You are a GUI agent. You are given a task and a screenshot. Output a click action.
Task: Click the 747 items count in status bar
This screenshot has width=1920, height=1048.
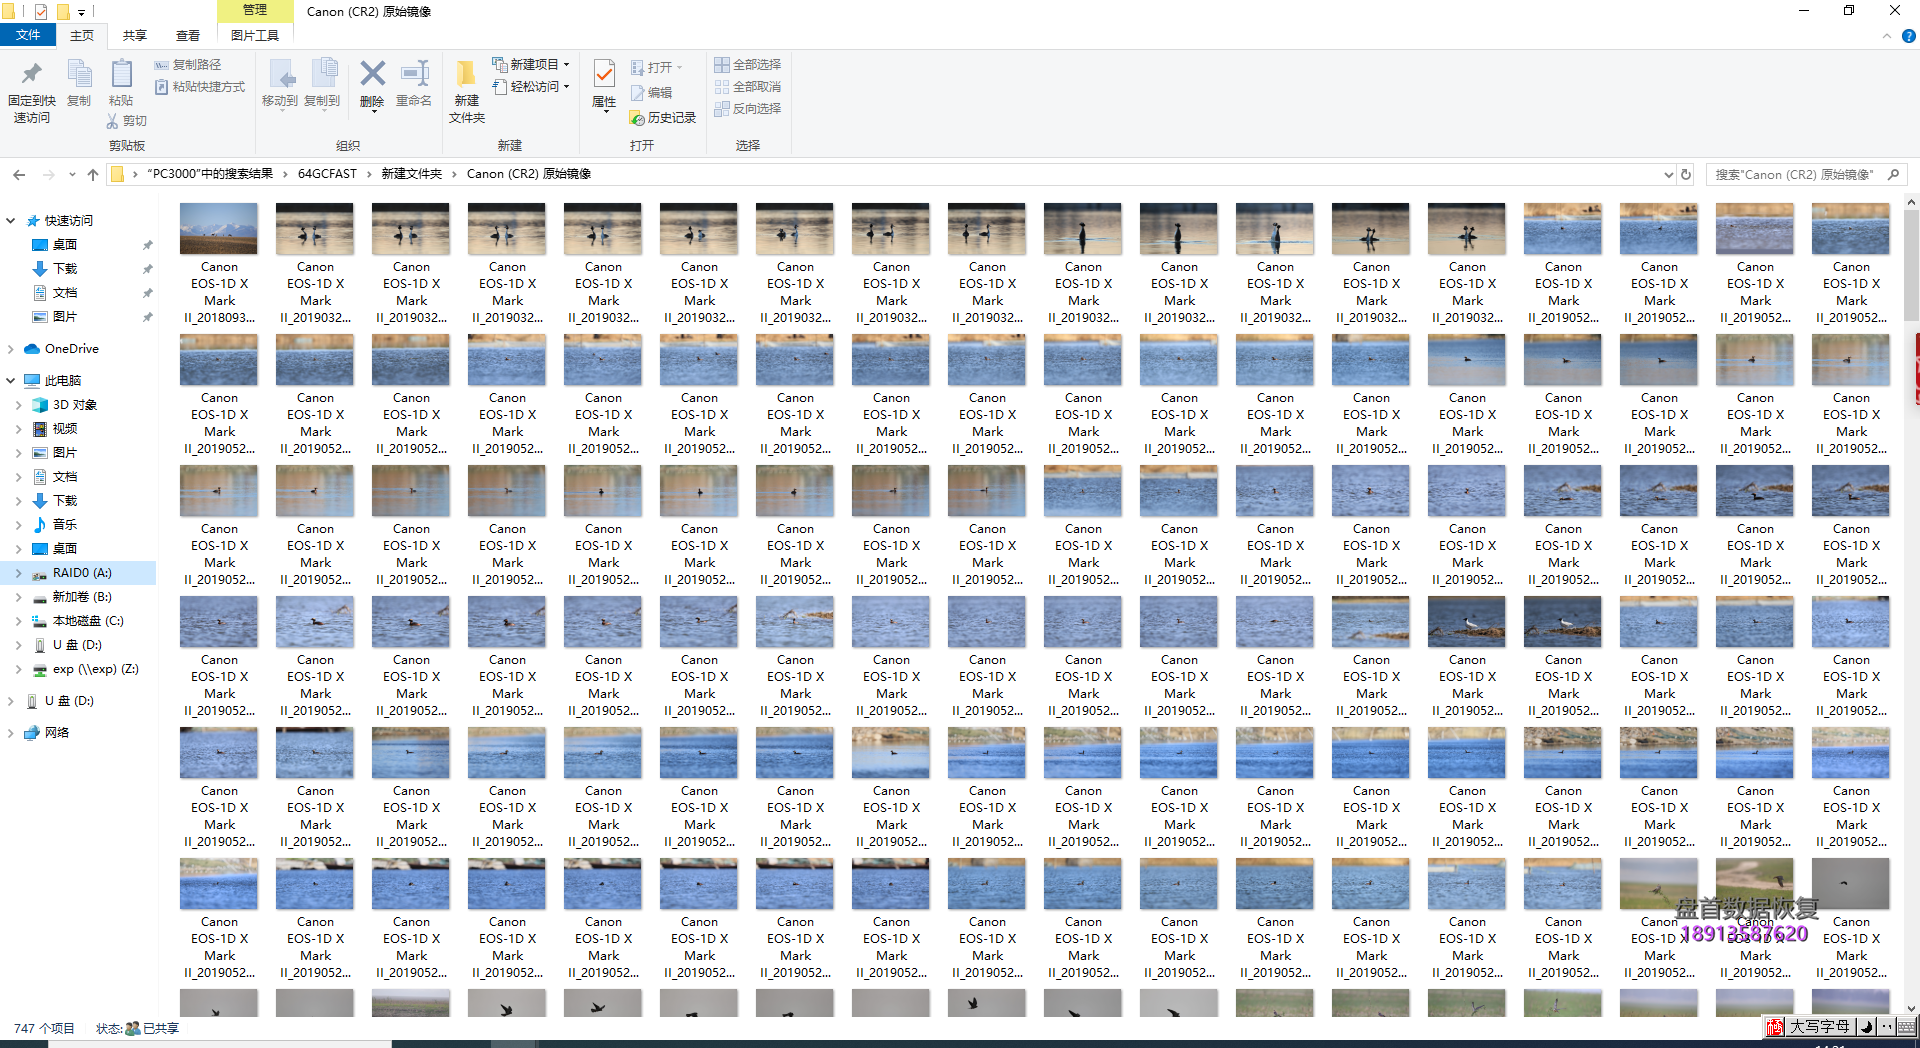click(44, 1029)
